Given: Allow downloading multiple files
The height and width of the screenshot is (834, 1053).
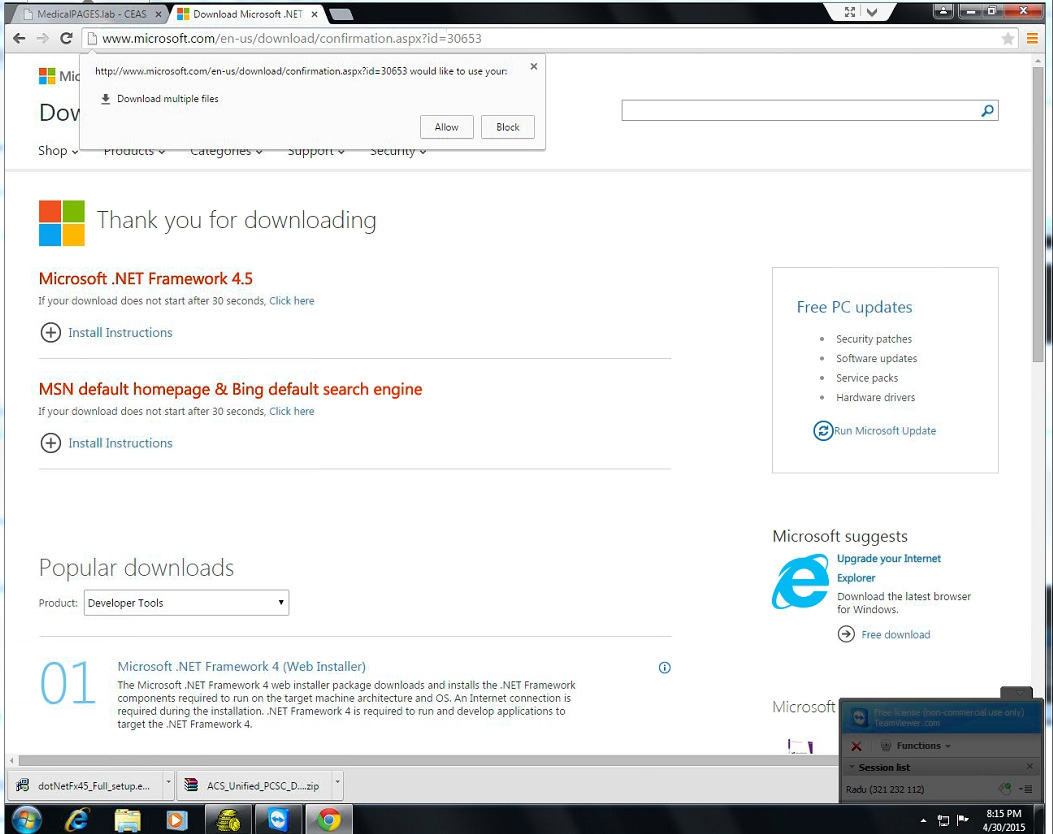Looking at the screenshot, I should tap(447, 127).
